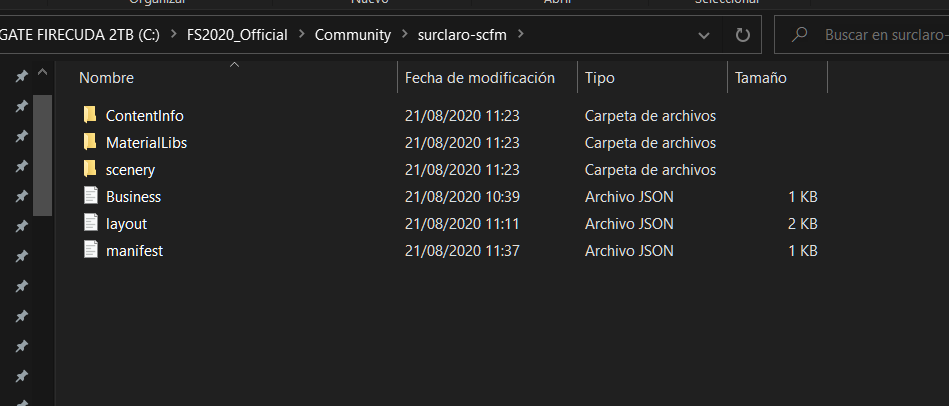
Task: Select the layout JSON file icon
Action: point(90,223)
